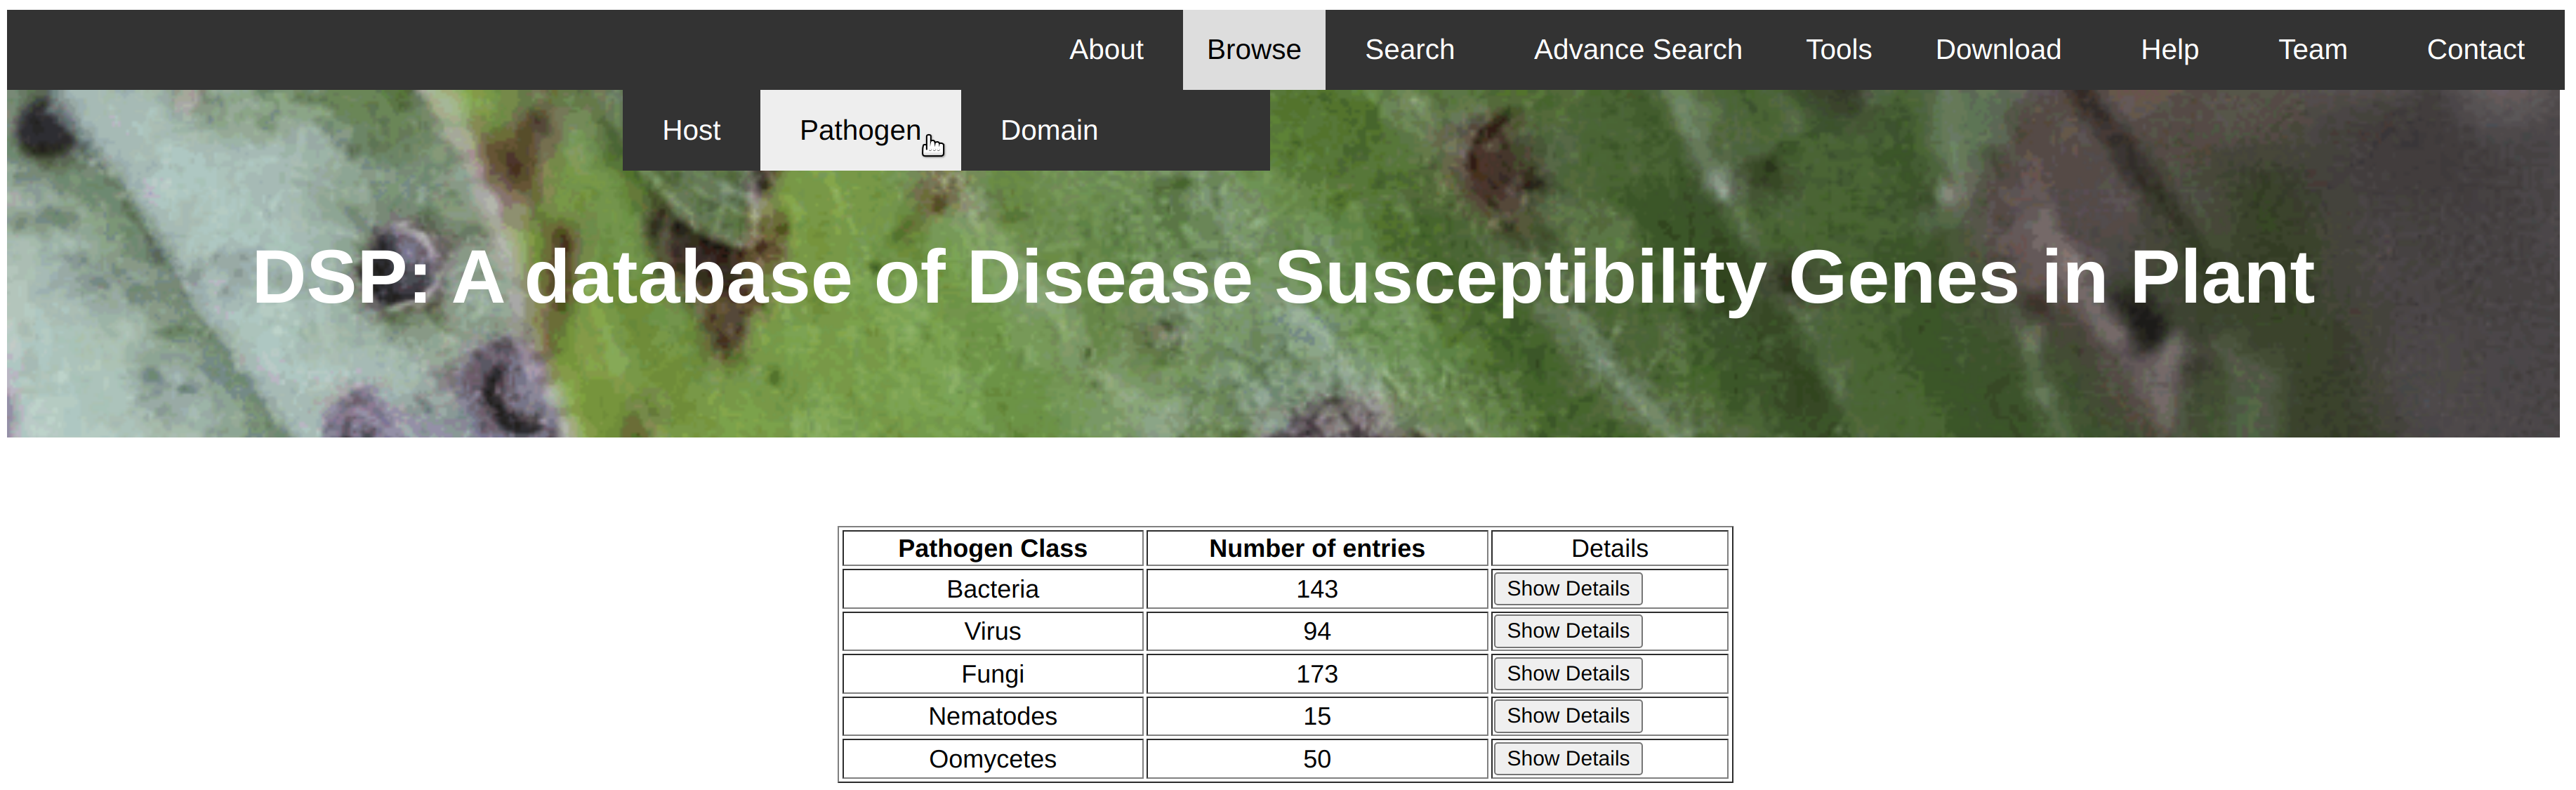Click the Virus cell

pos(992,631)
